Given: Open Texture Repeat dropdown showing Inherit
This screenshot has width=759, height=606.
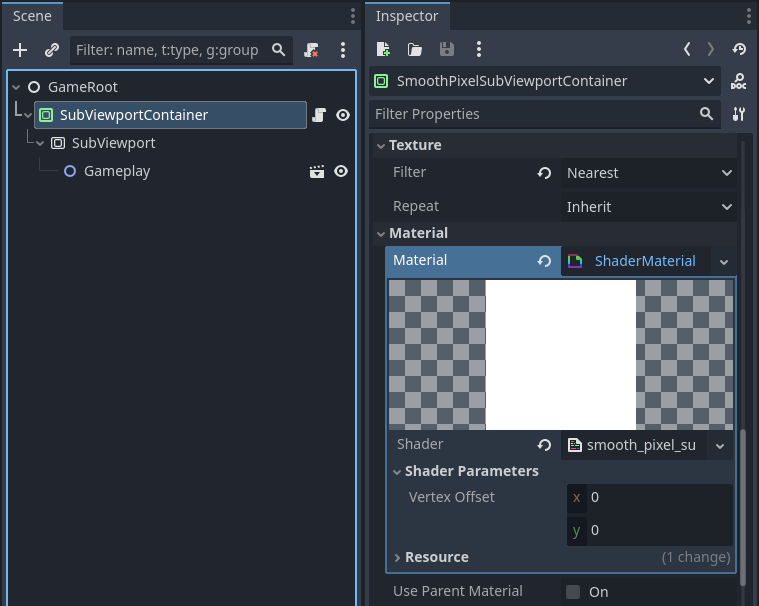Looking at the screenshot, I should tap(649, 207).
